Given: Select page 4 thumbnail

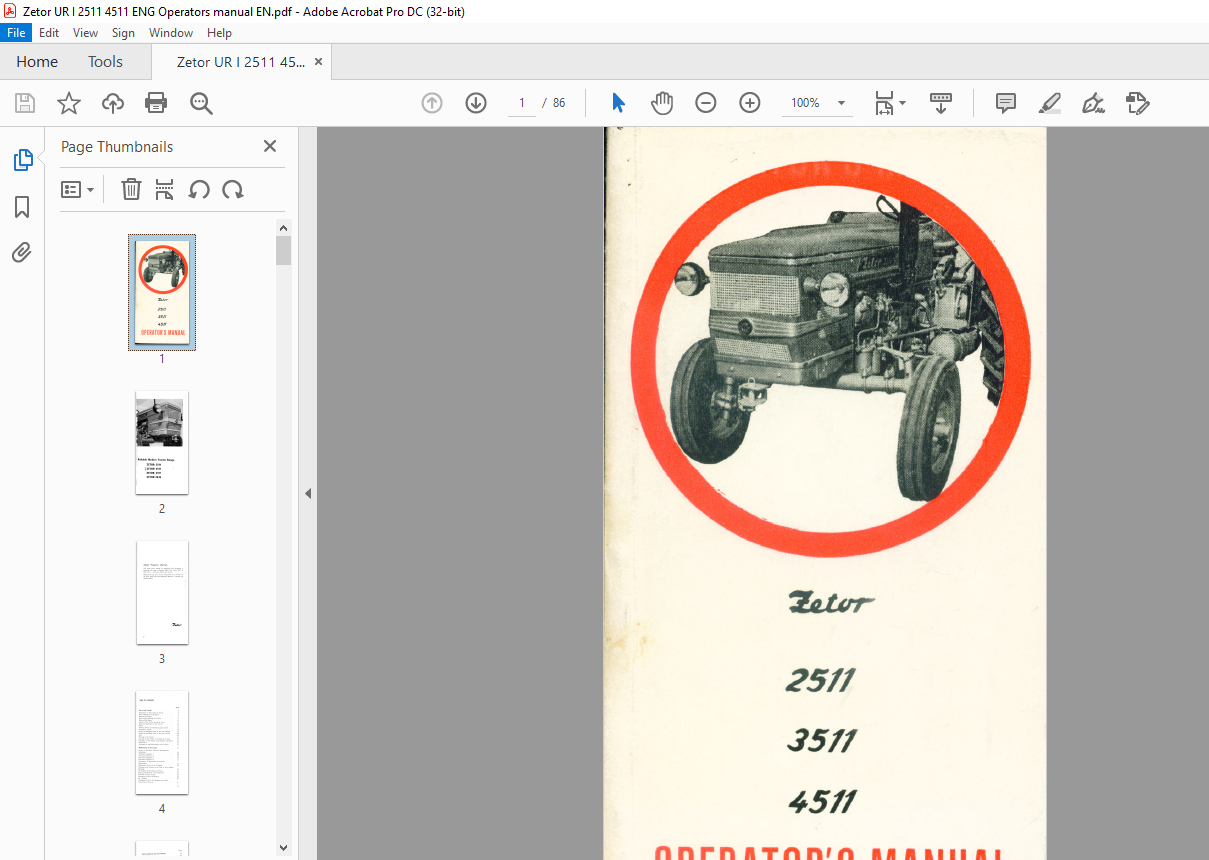Looking at the screenshot, I should click(x=162, y=742).
